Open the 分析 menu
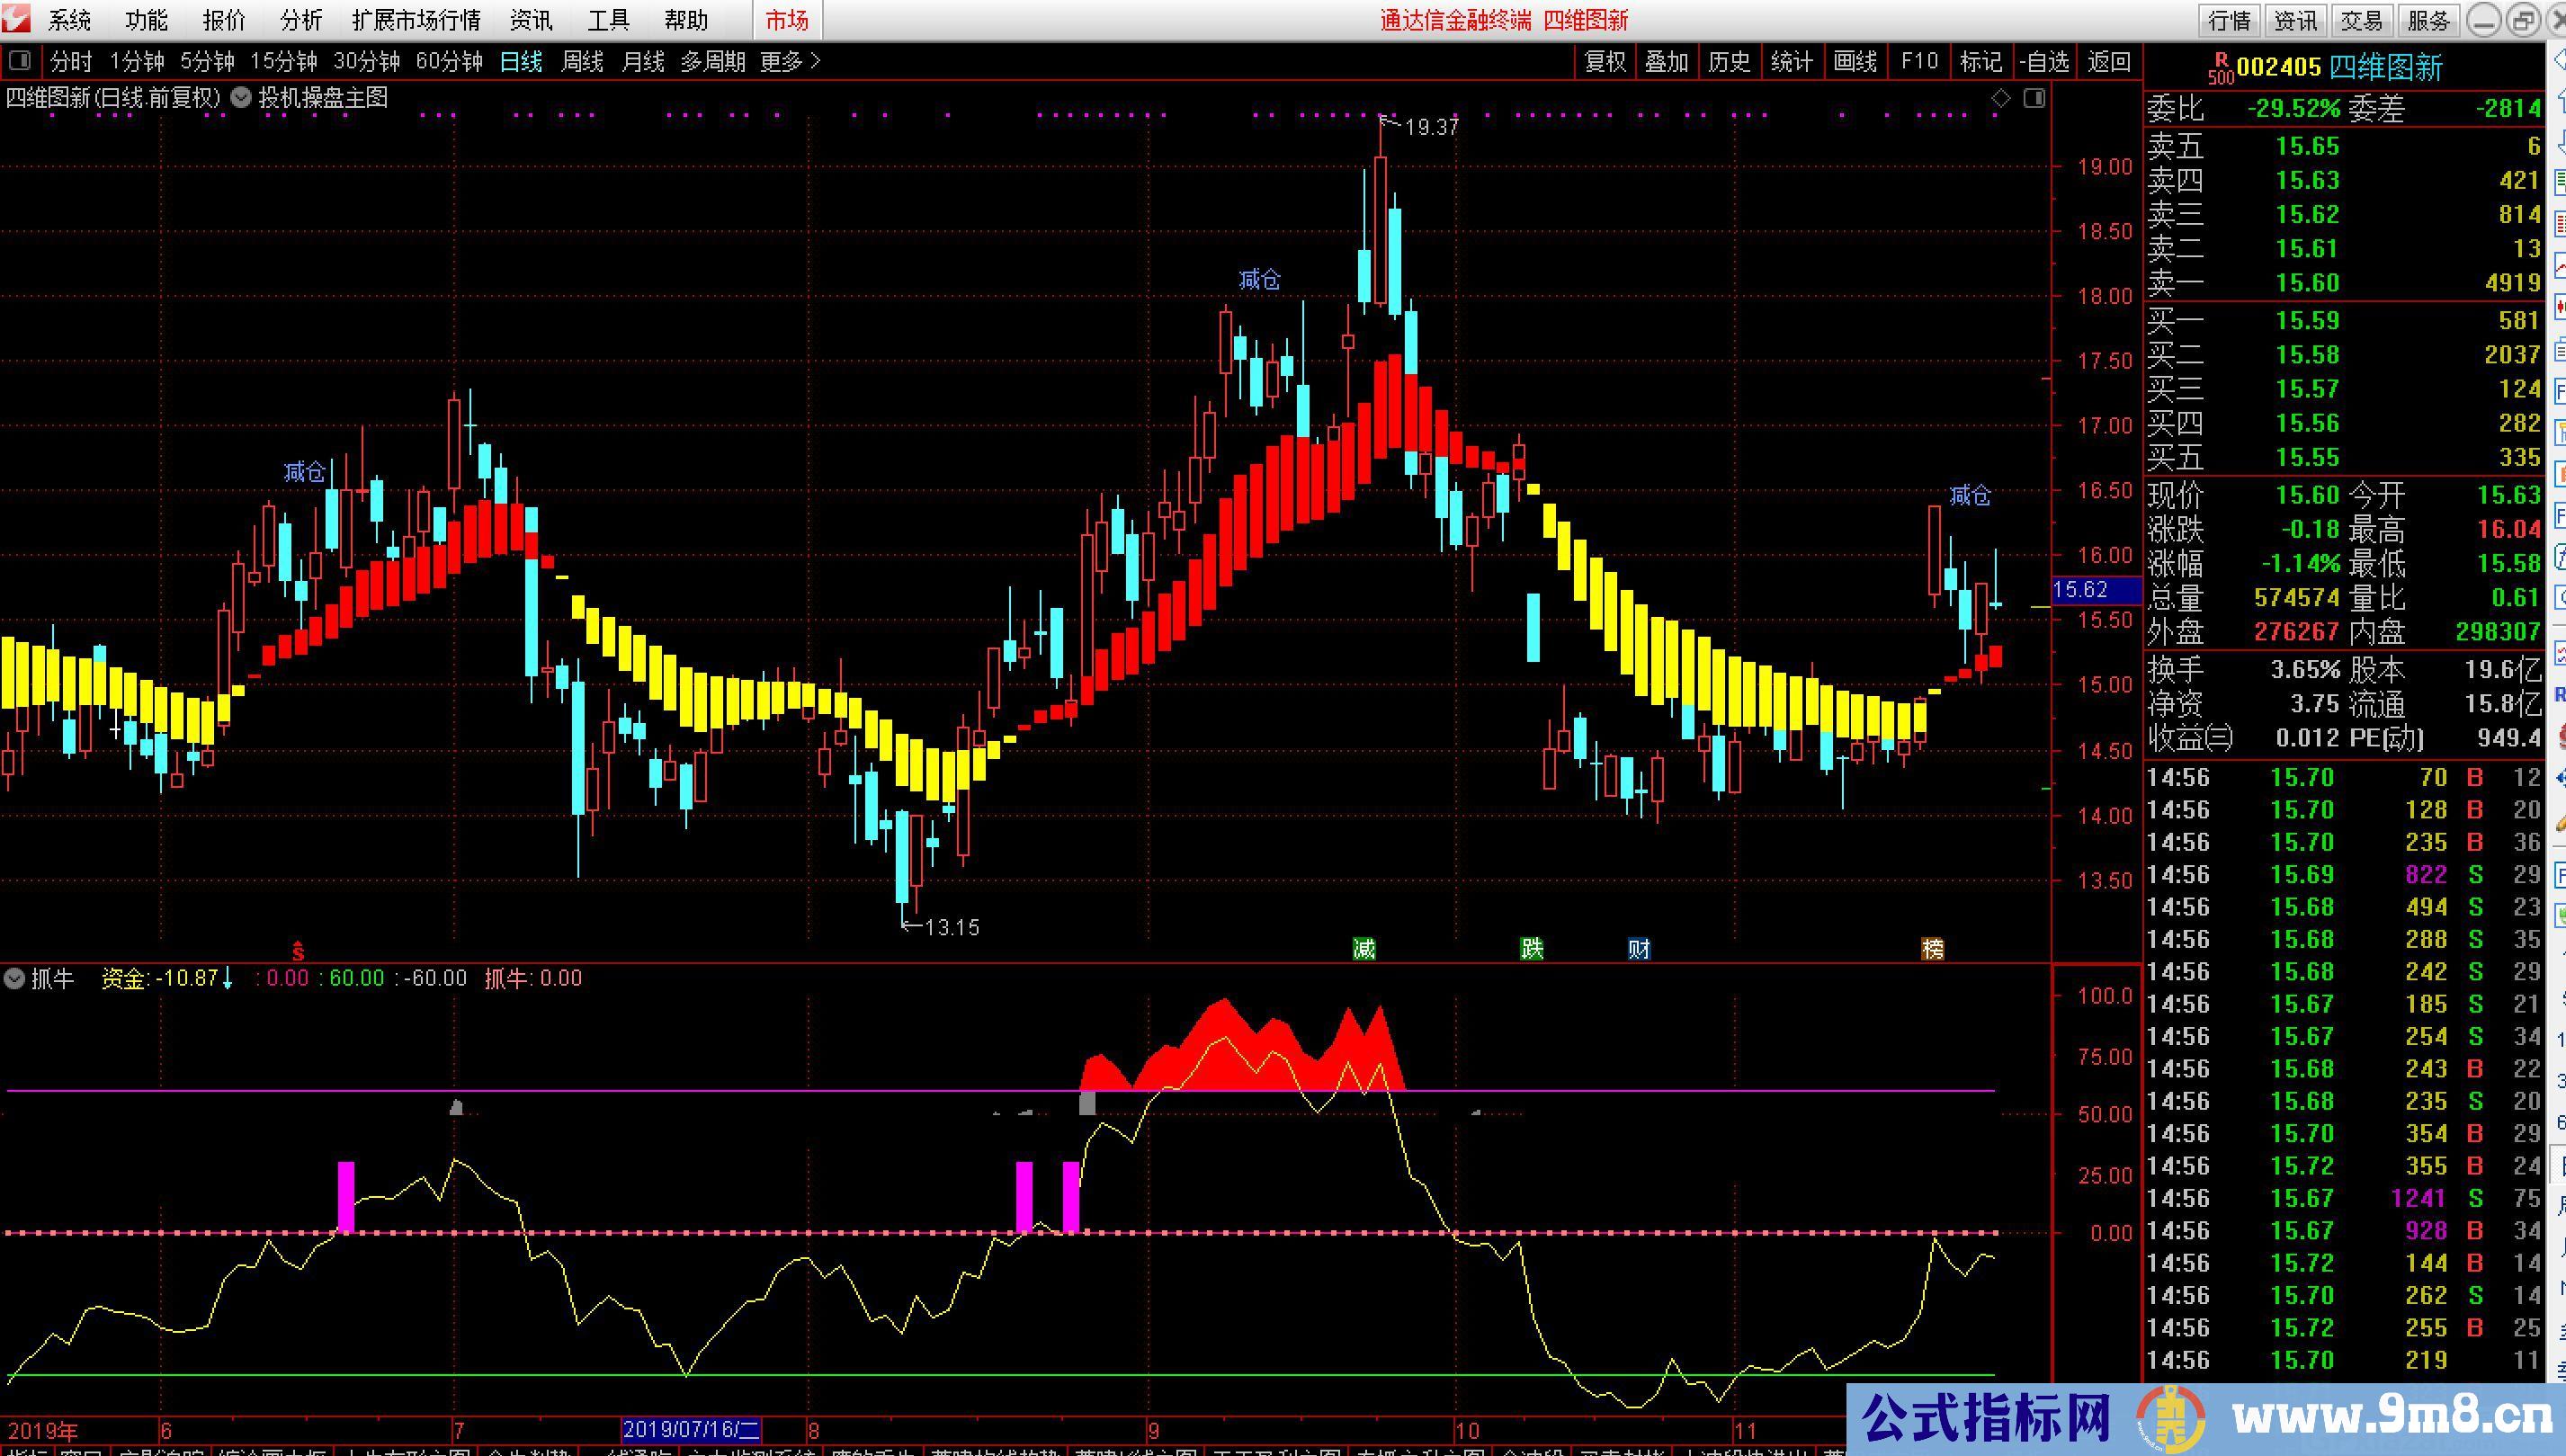The width and height of the screenshot is (2566, 1456). (x=301, y=20)
